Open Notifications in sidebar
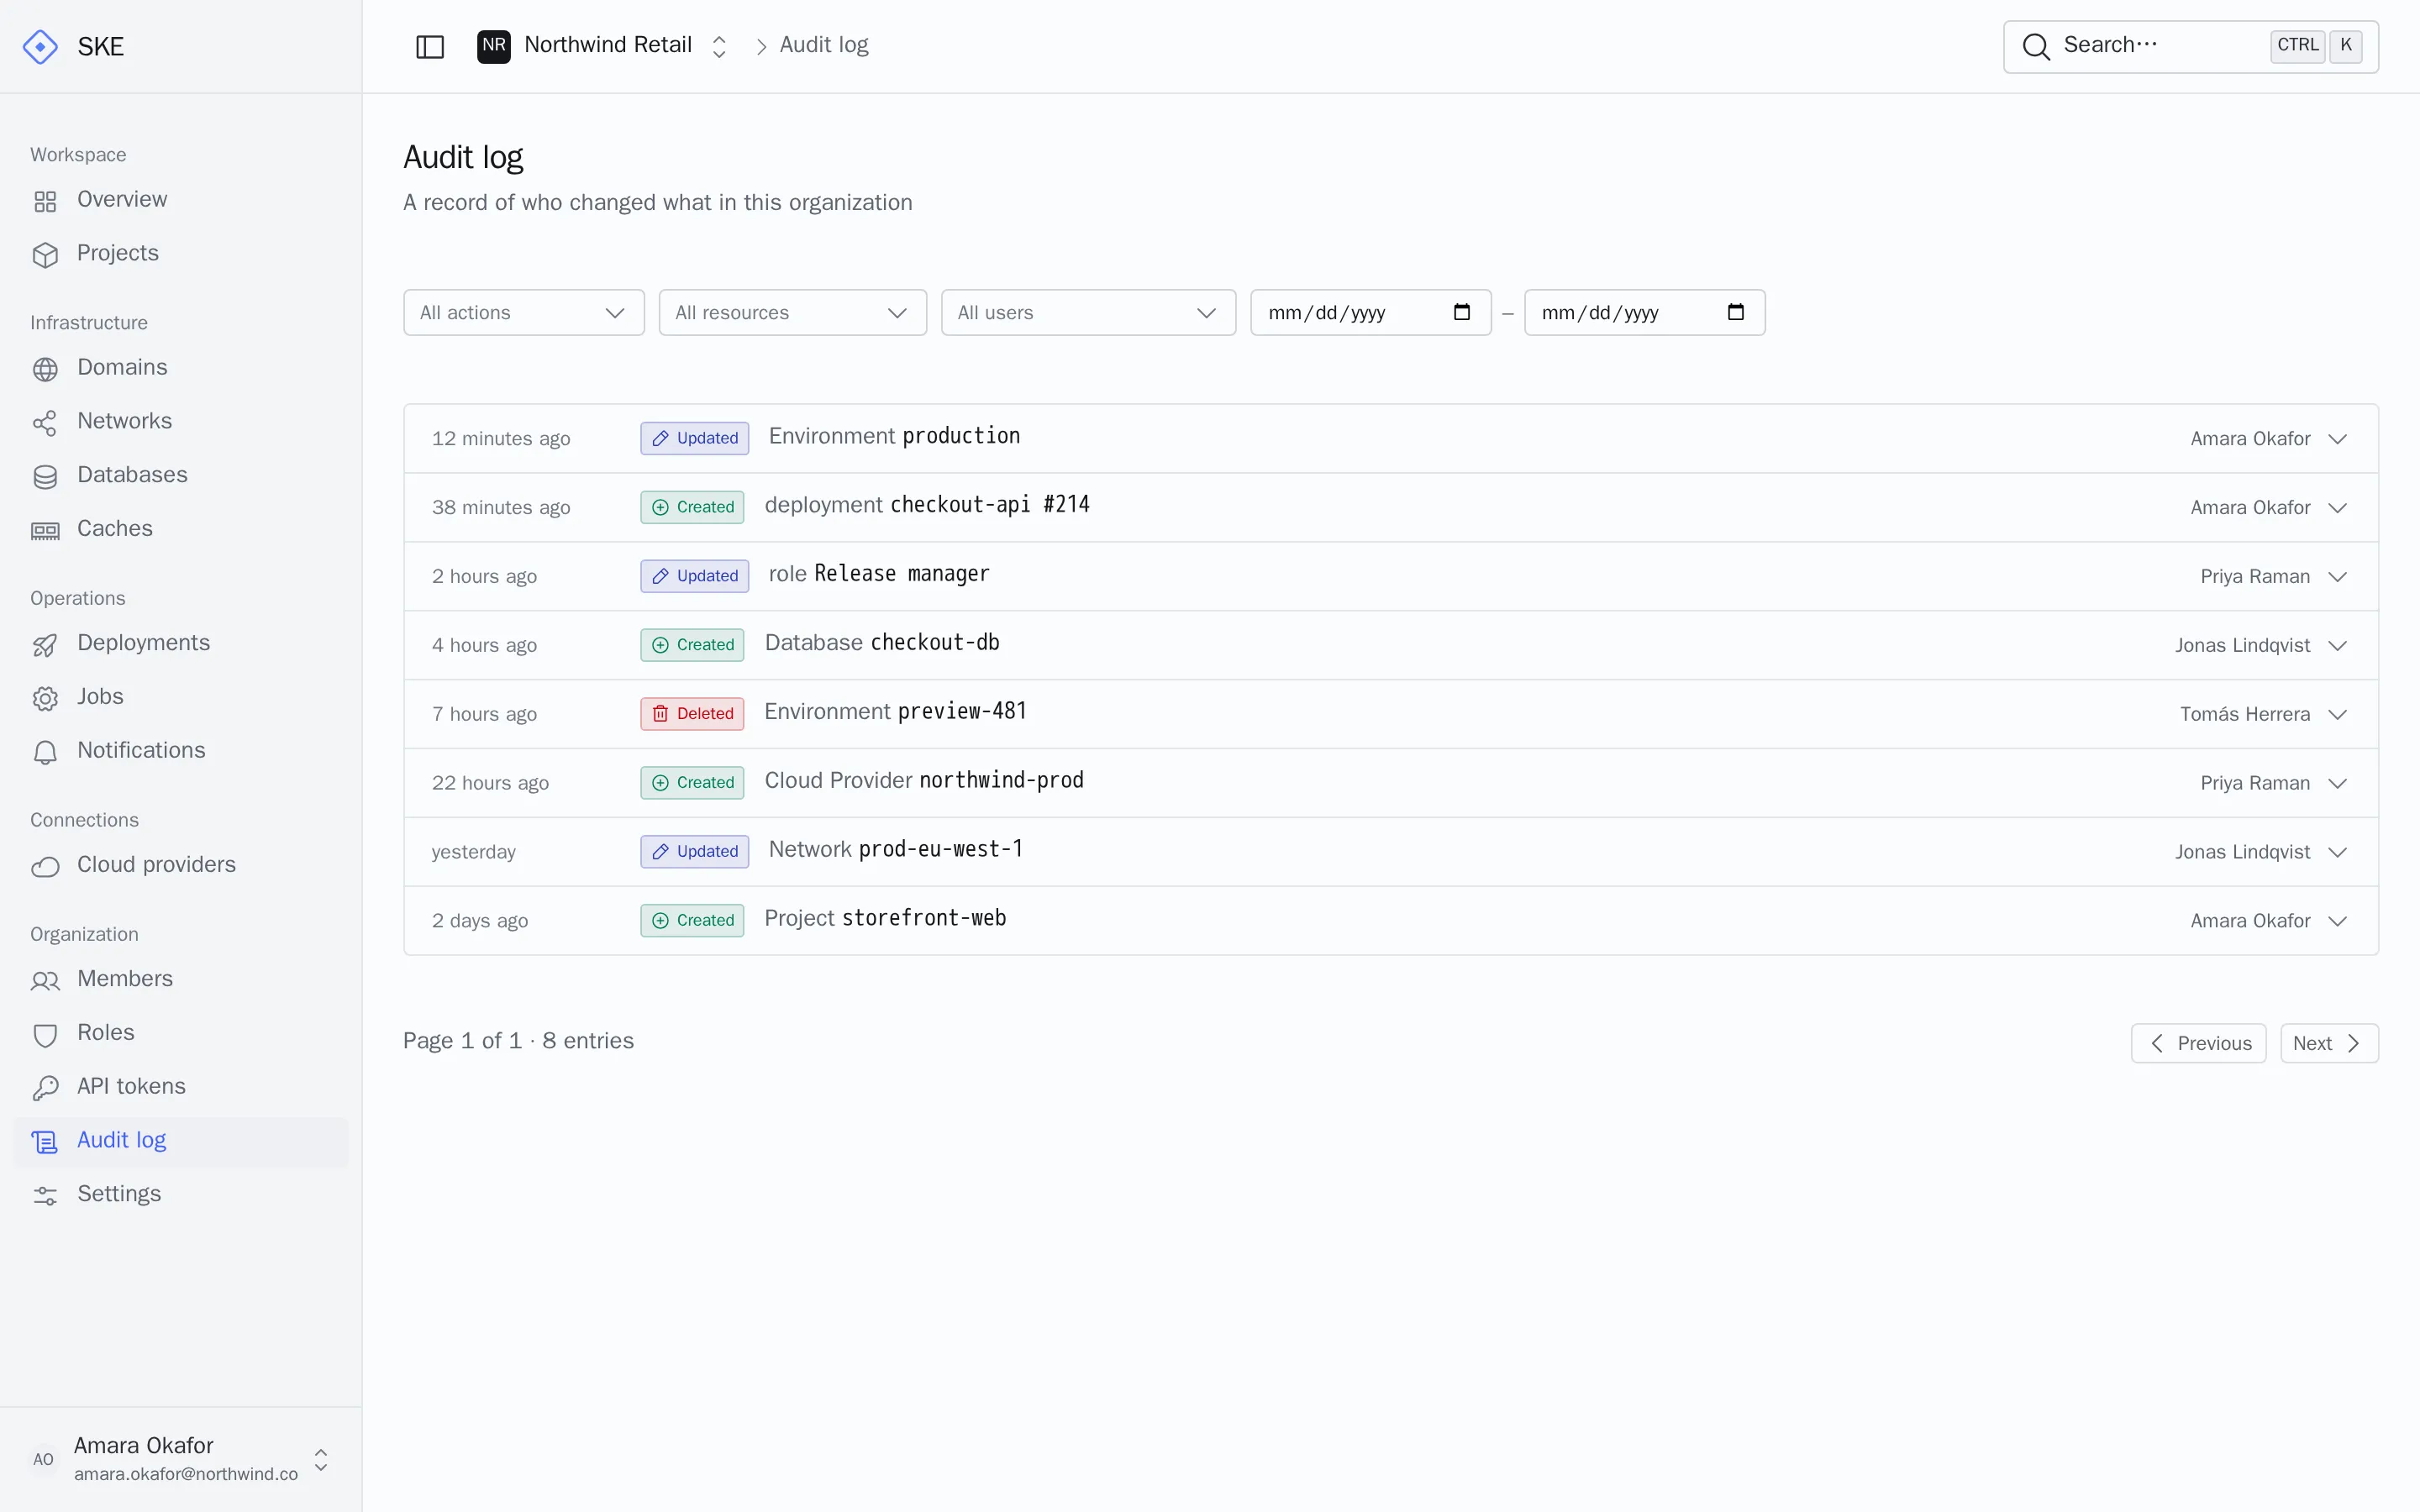 coord(181,752)
